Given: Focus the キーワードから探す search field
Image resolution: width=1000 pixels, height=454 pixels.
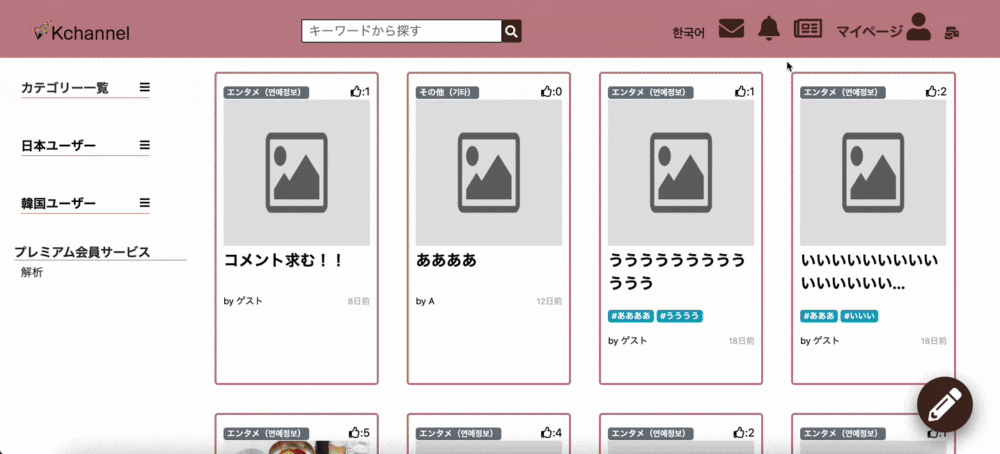Looking at the screenshot, I should click(402, 31).
